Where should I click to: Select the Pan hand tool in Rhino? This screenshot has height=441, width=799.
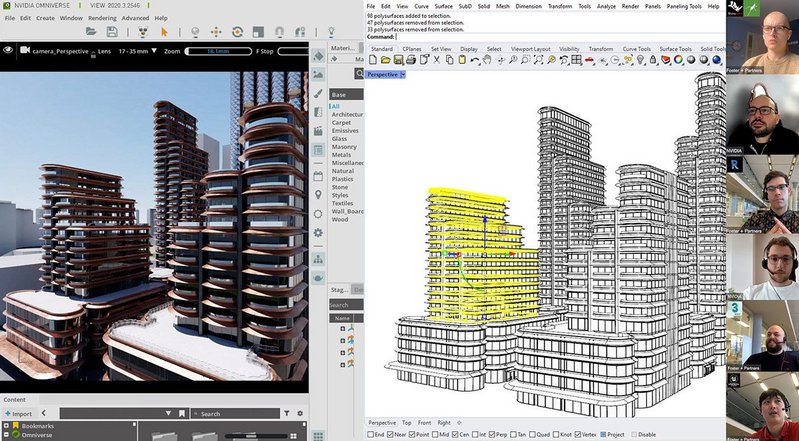click(487, 60)
